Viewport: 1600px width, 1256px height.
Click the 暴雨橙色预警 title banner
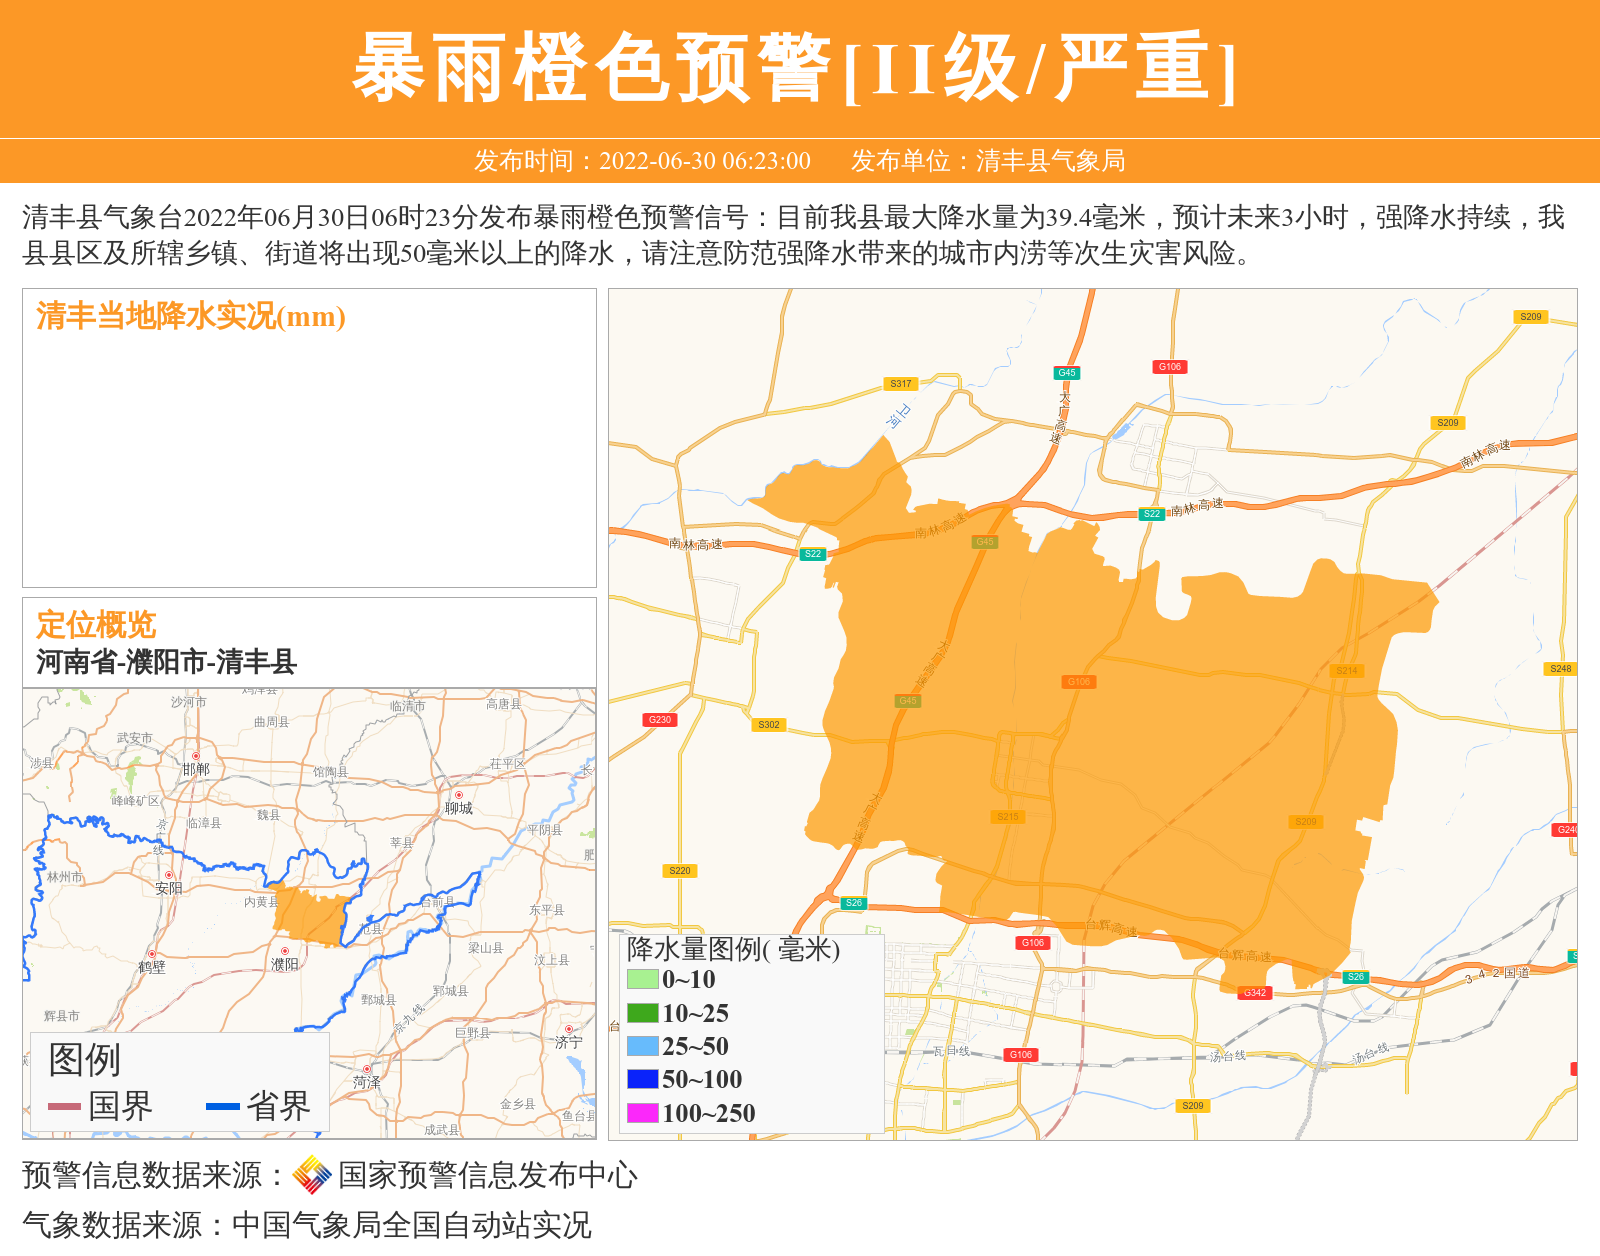click(795, 68)
